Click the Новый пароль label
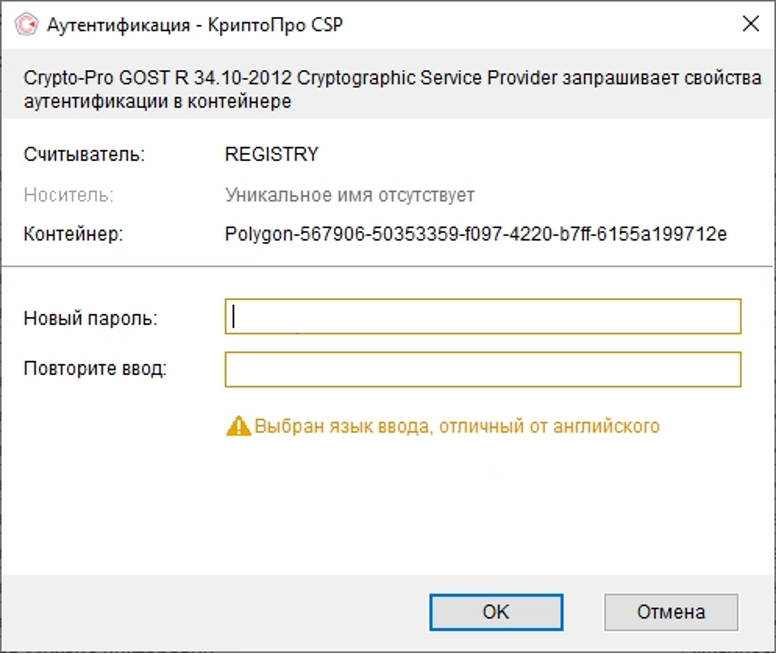This screenshot has width=777, height=654. [x=91, y=318]
